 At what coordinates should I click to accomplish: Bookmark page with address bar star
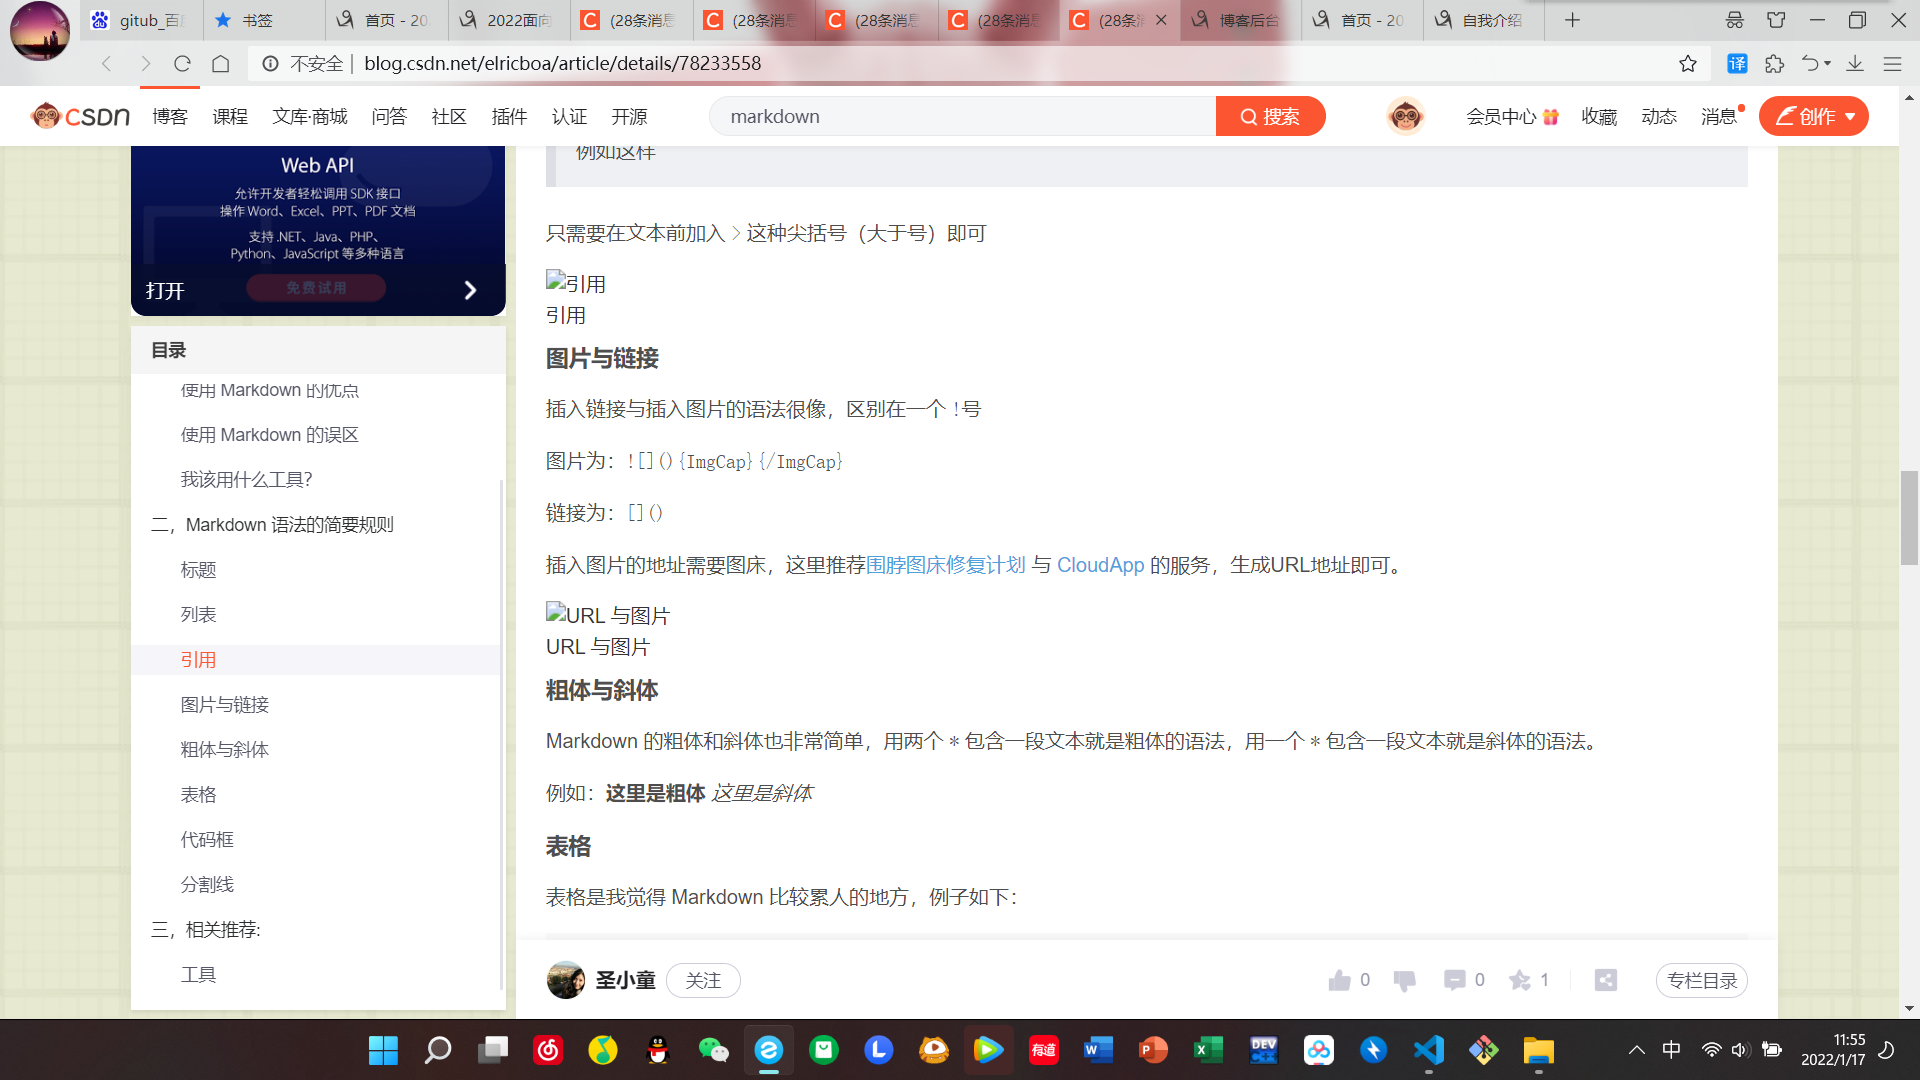click(1688, 64)
